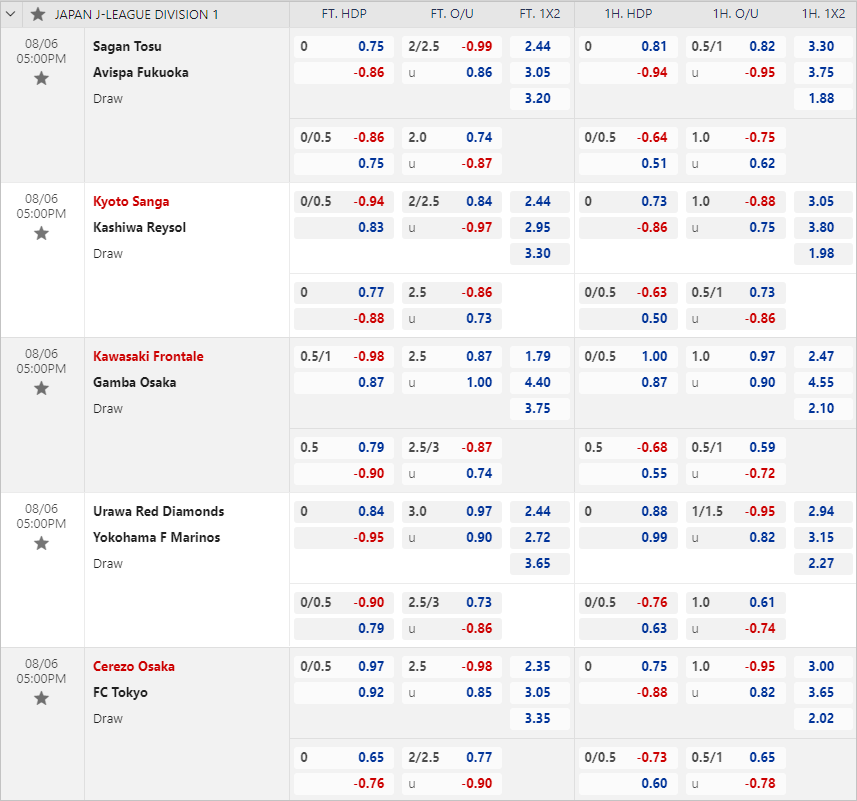The height and width of the screenshot is (801, 857).
Task: Click the Gamba Osaka team name
Action: tap(134, 382)
